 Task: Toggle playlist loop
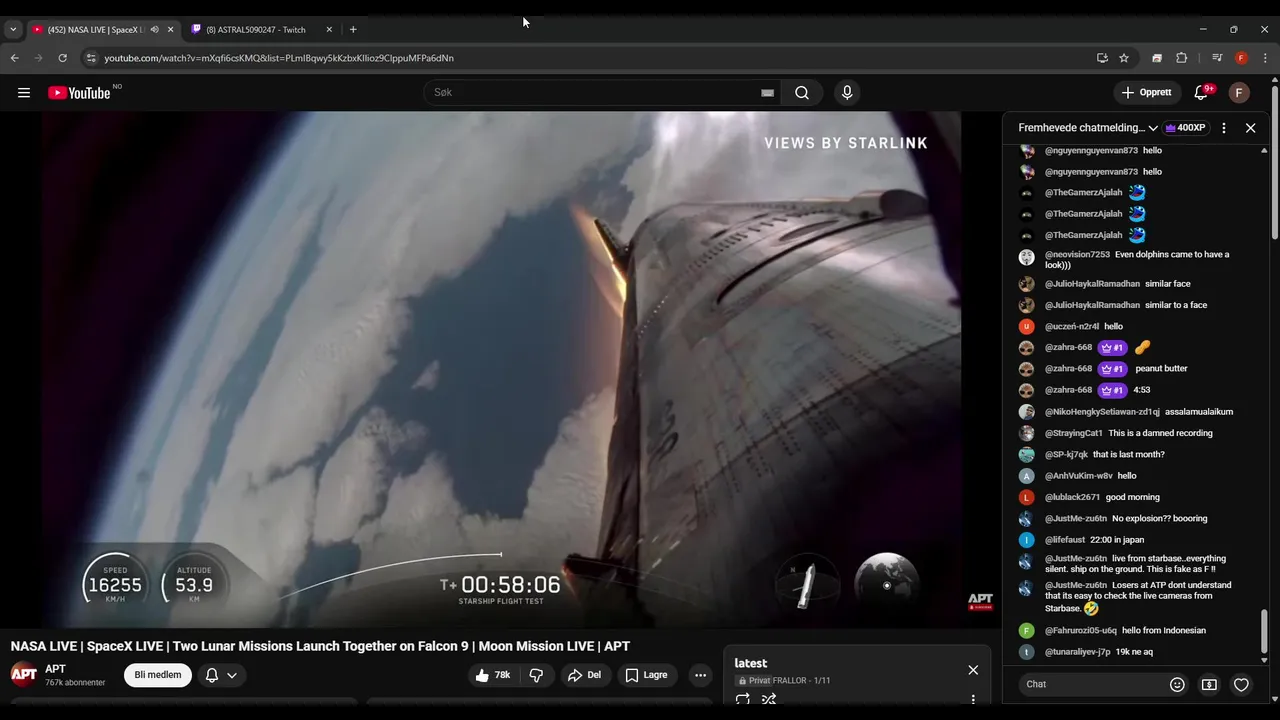pos(743,700)
